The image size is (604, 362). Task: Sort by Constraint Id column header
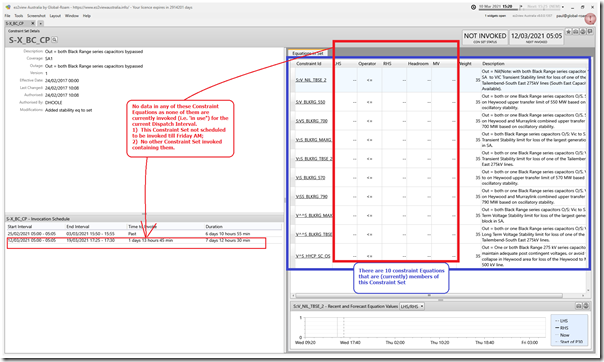[309, 64]
